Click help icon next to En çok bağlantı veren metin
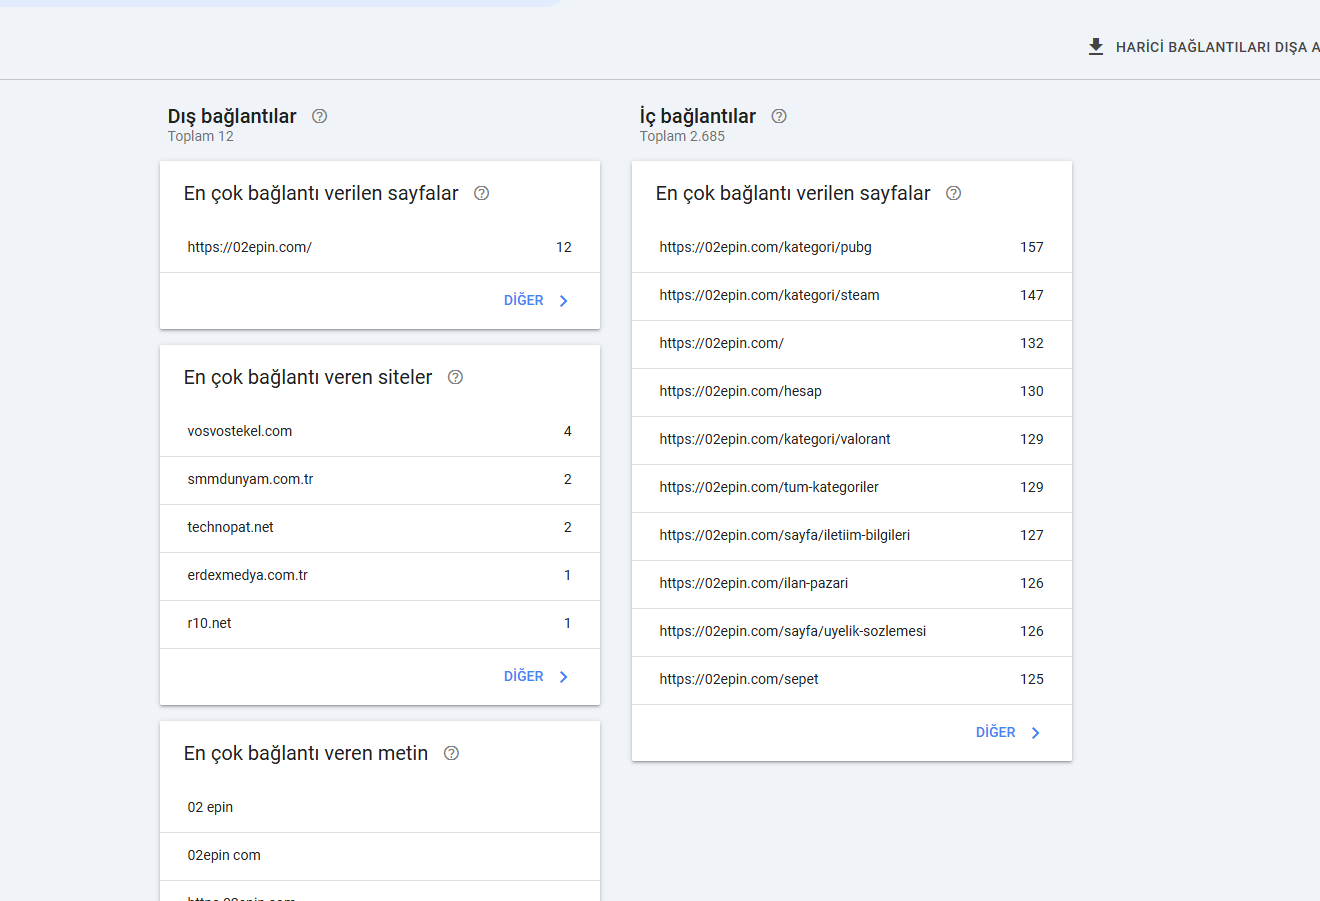The image size is (1320, 901). 451,753
